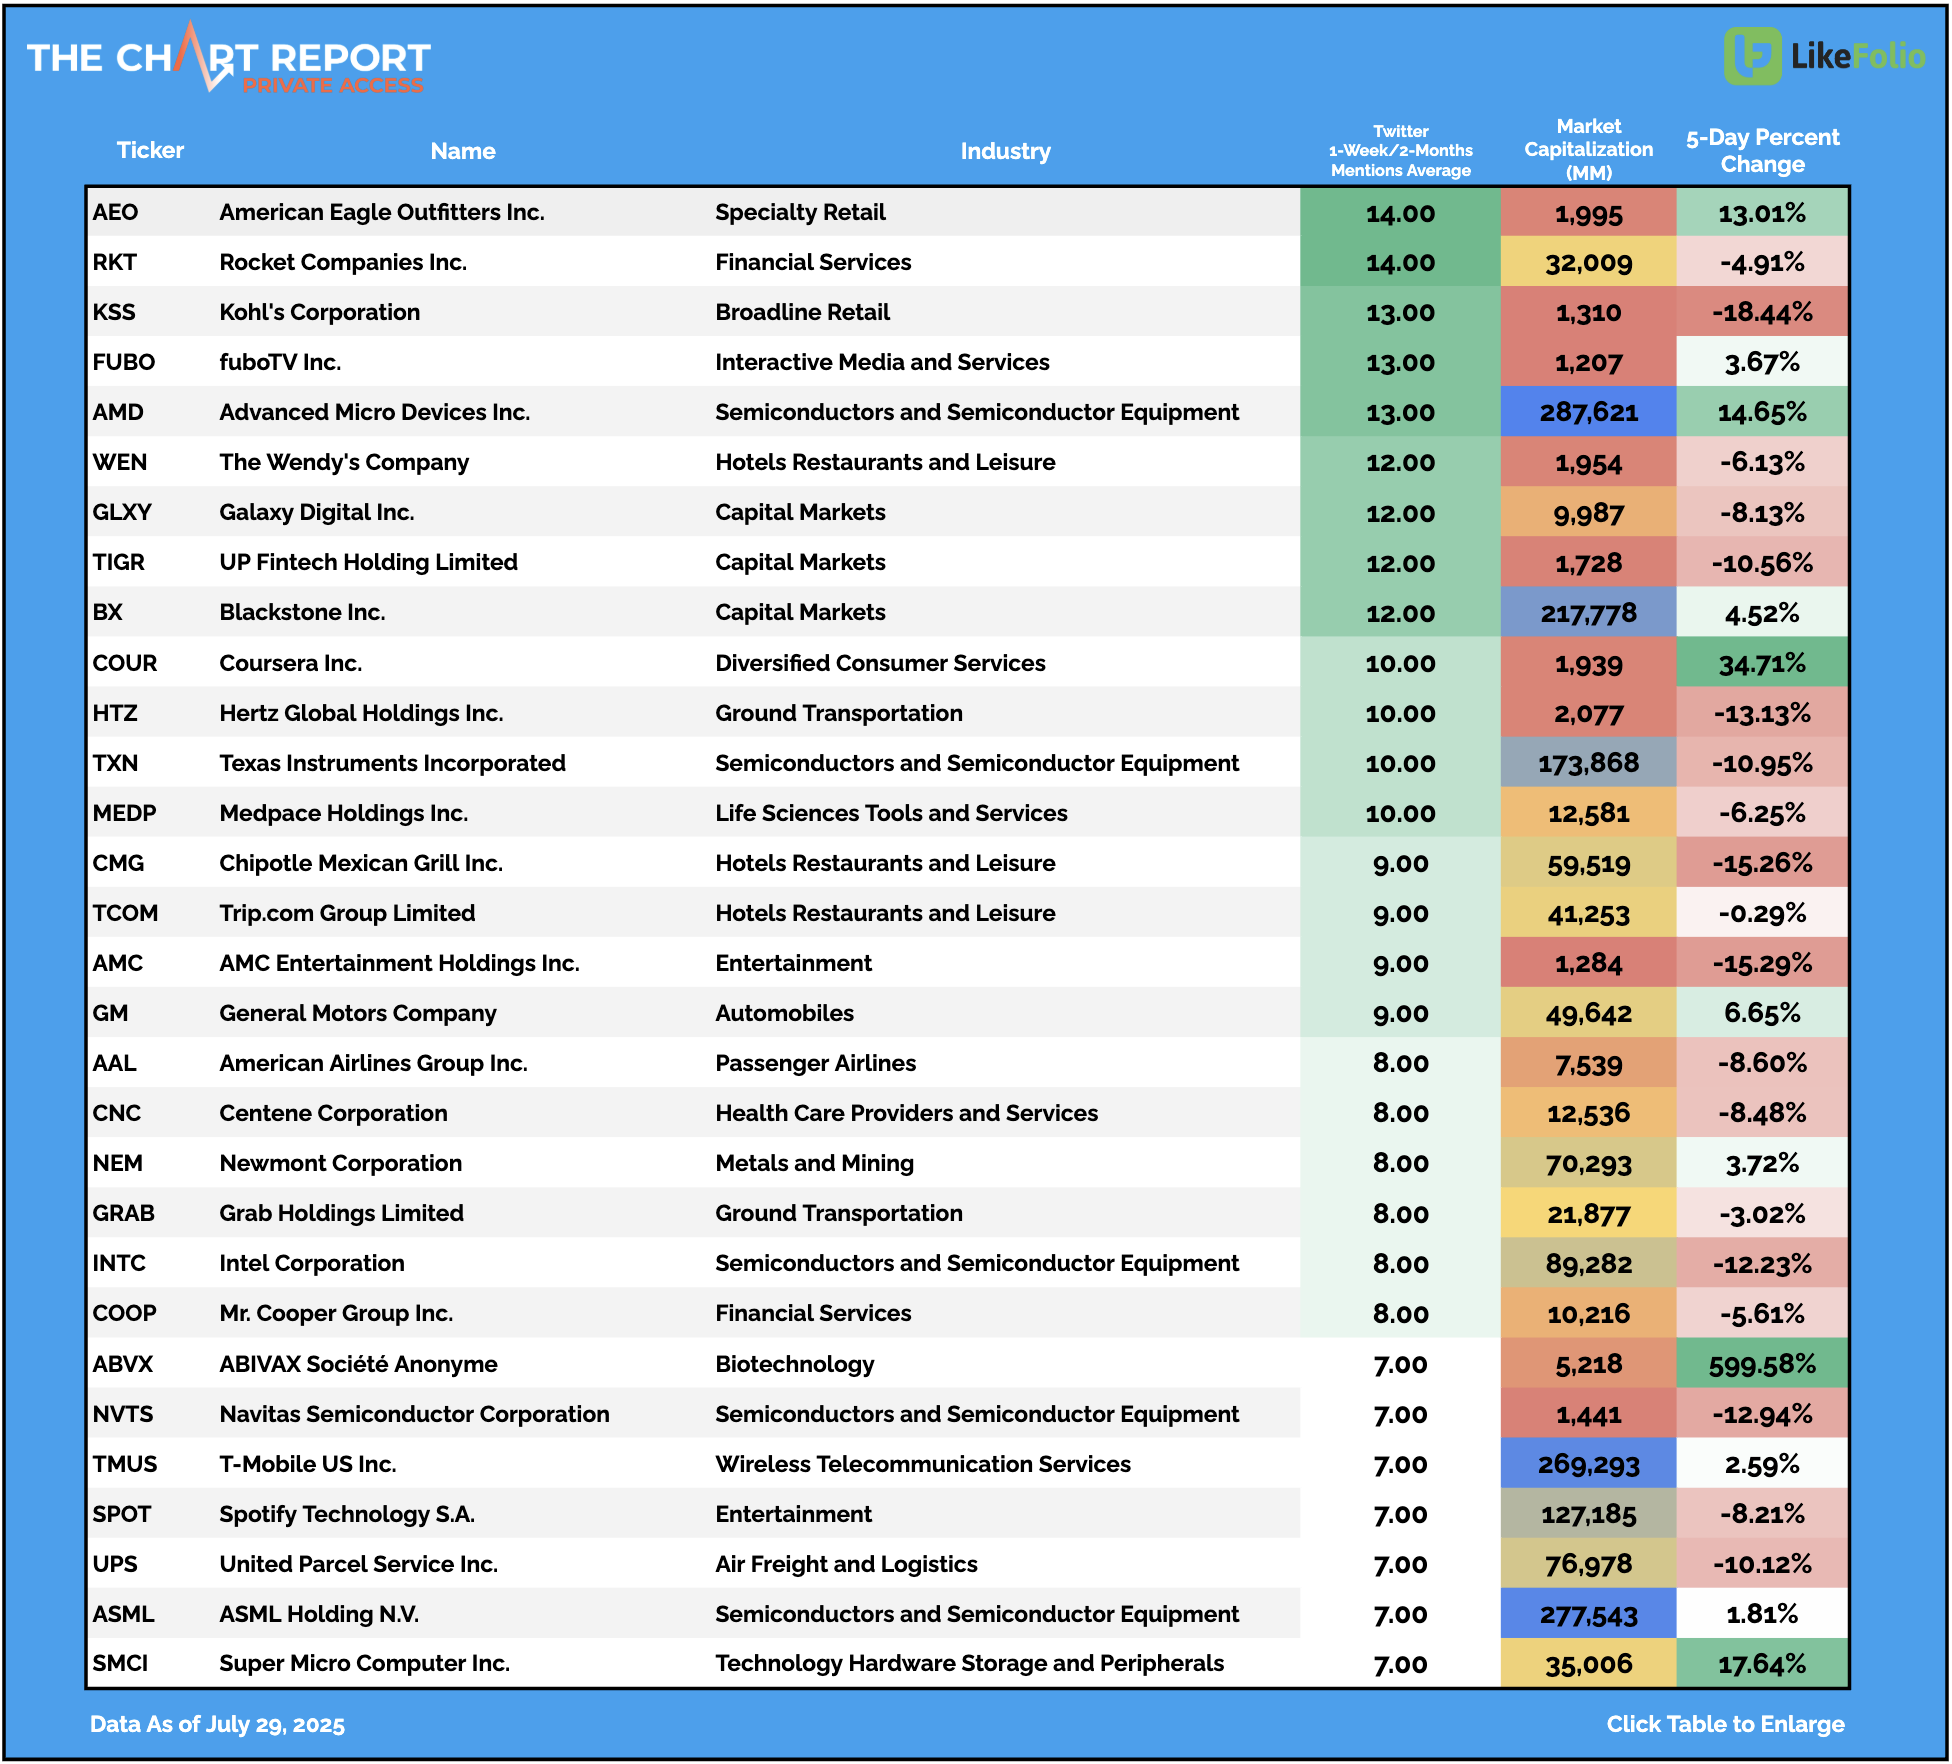The image size is (1952, 1764).
Task: Click the Specialty Retail industry cell
Action: 800,212
